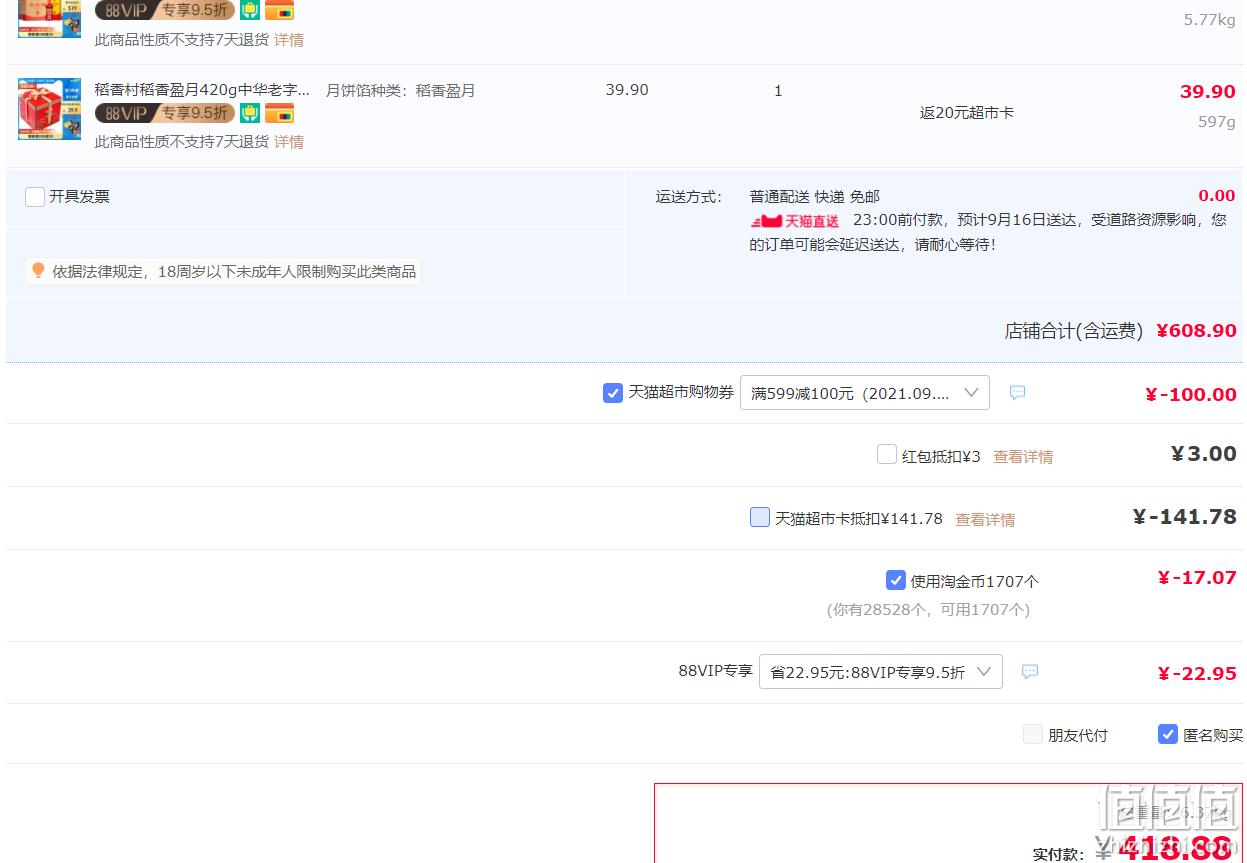
Task: Click the 597g weight text
Action: [1217, 122]
